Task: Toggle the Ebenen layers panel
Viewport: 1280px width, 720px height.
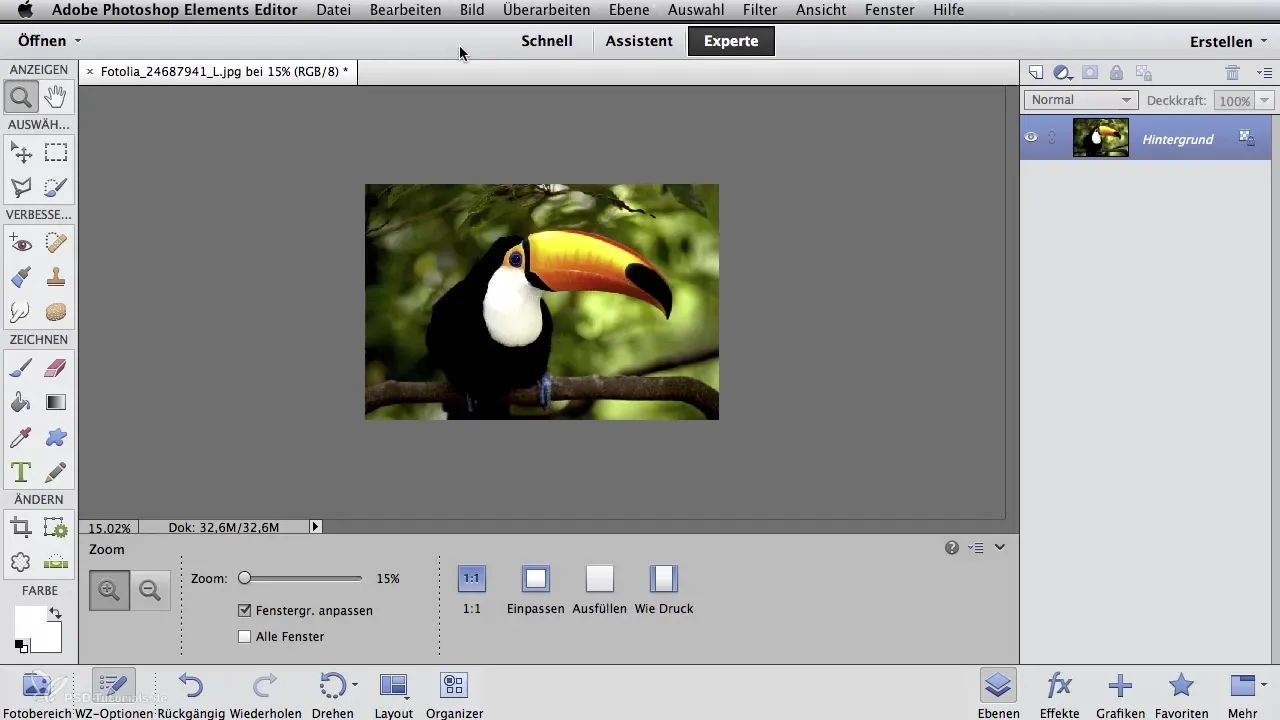Action: 998,694
